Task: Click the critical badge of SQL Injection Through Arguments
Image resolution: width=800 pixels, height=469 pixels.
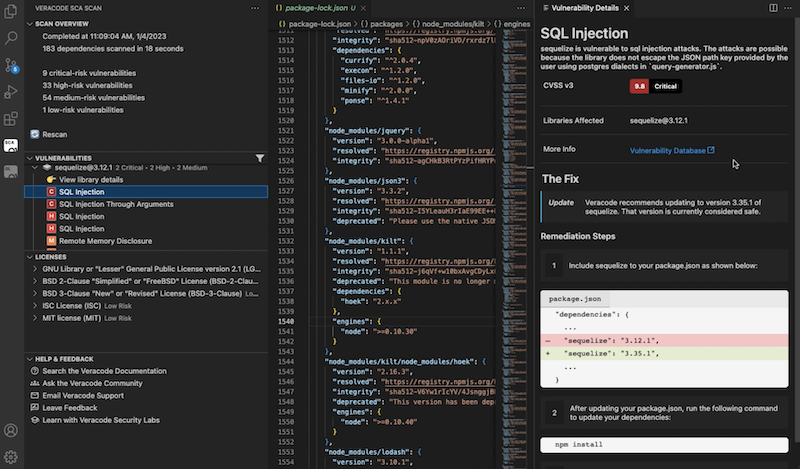Action: pos(51,204)
